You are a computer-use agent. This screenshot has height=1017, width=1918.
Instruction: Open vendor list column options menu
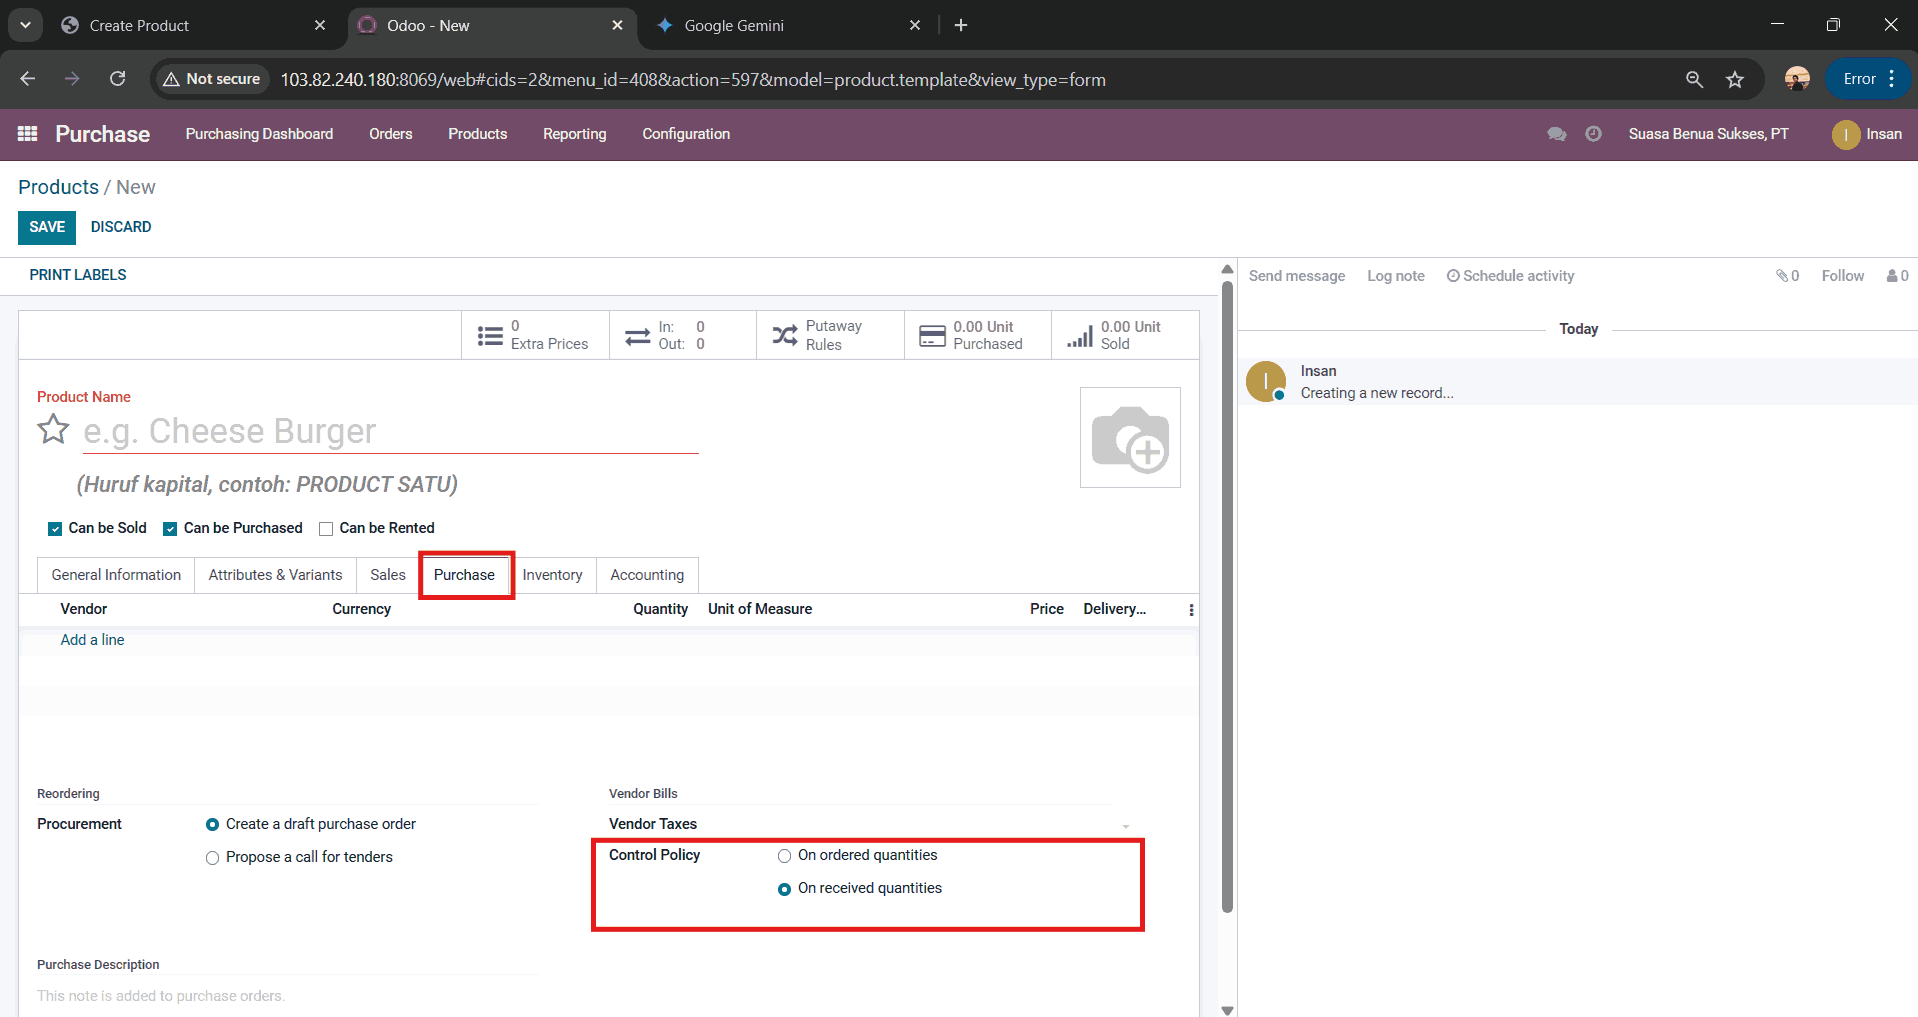(x=1191, y=610)
